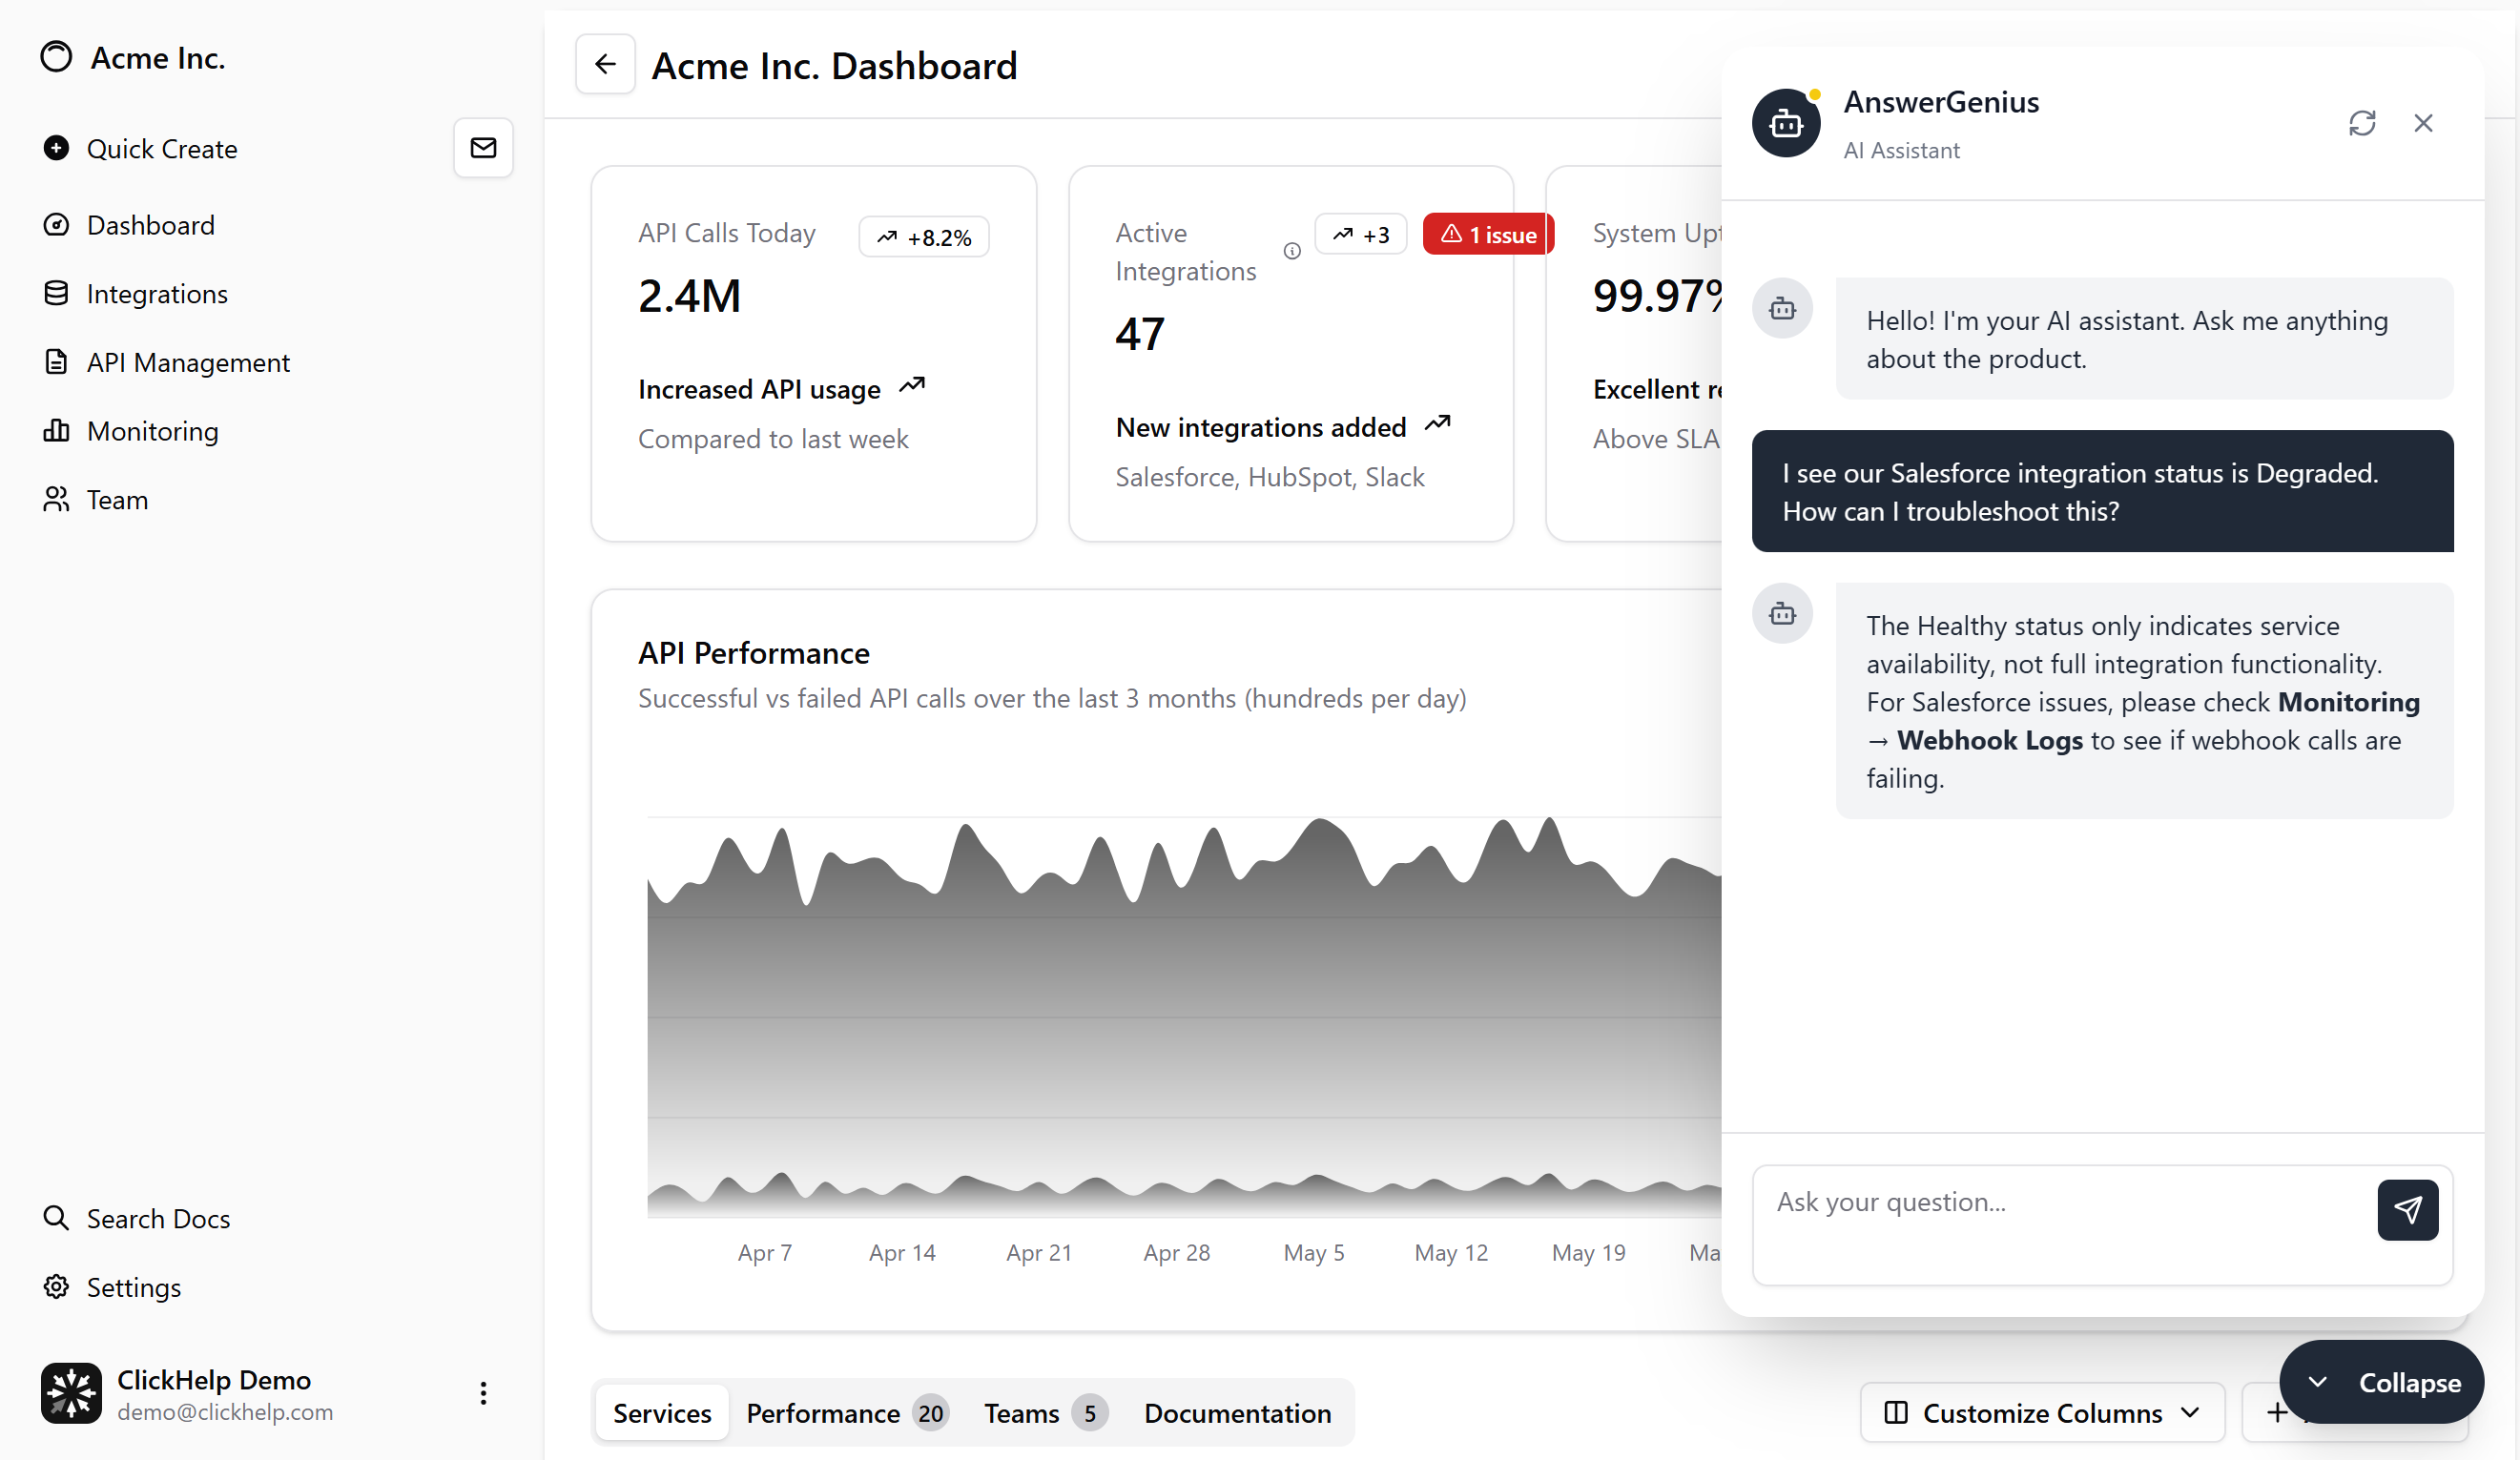Select the Documentation tab
Image resolution: width=2520 pixels, height=1460 pixels.
coord(1237,1412)
